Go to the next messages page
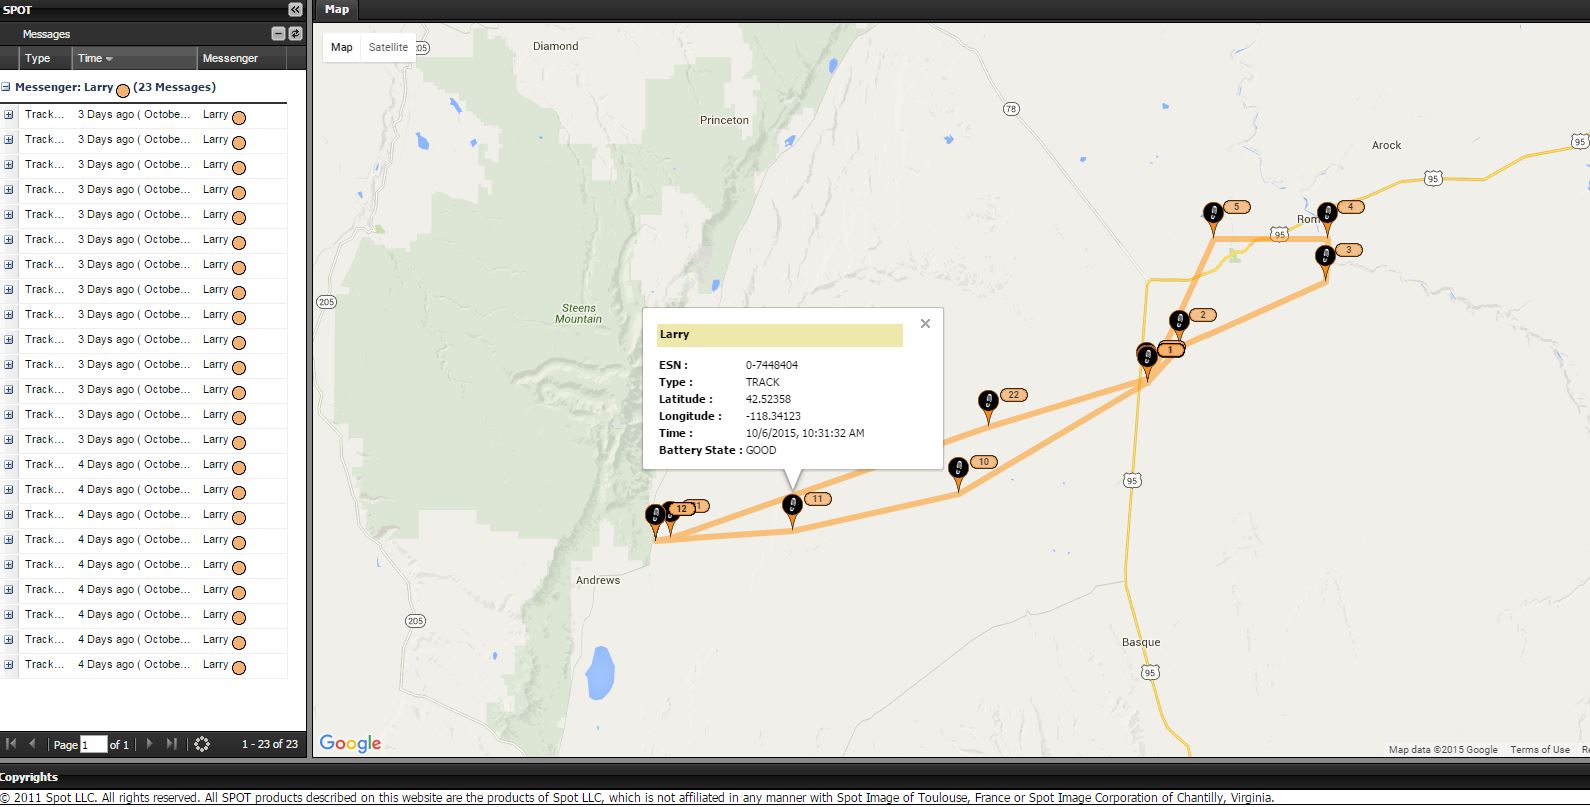The image size is (1590, 807). (x=150, y=744)
